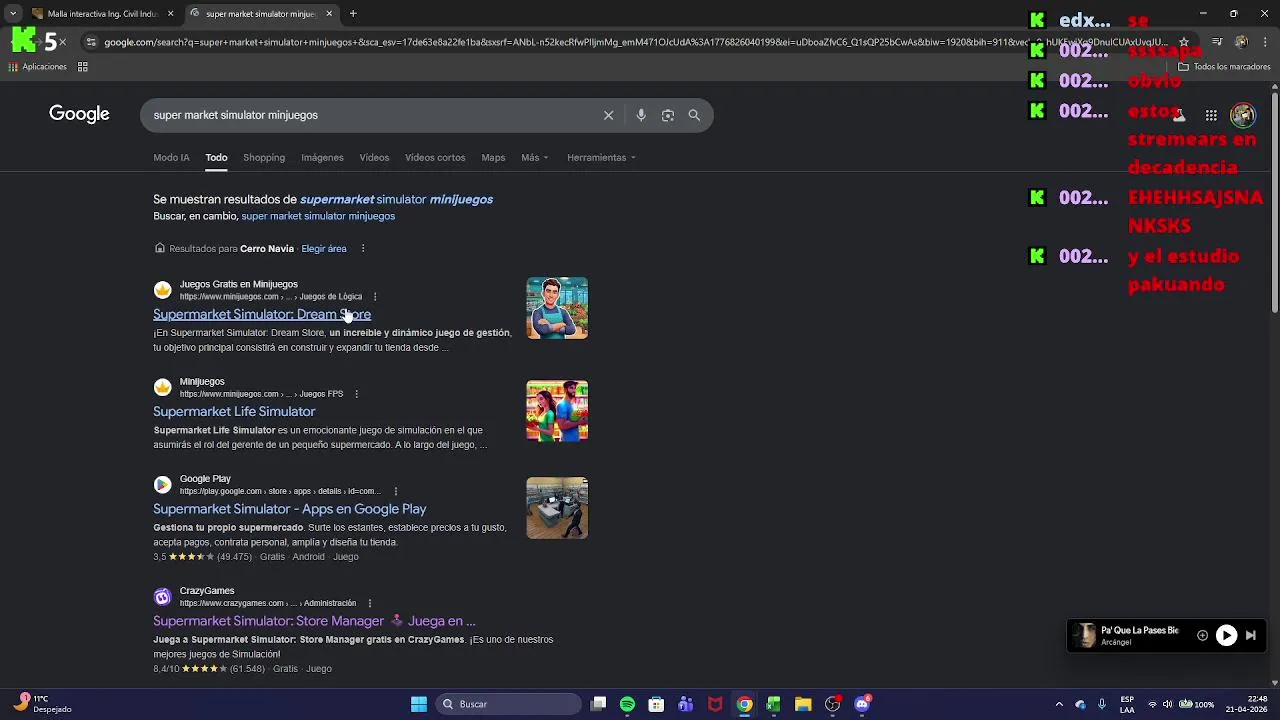Open Chrome media controls icon in toolbar
1280x720 pixels.
point(1217,42)
